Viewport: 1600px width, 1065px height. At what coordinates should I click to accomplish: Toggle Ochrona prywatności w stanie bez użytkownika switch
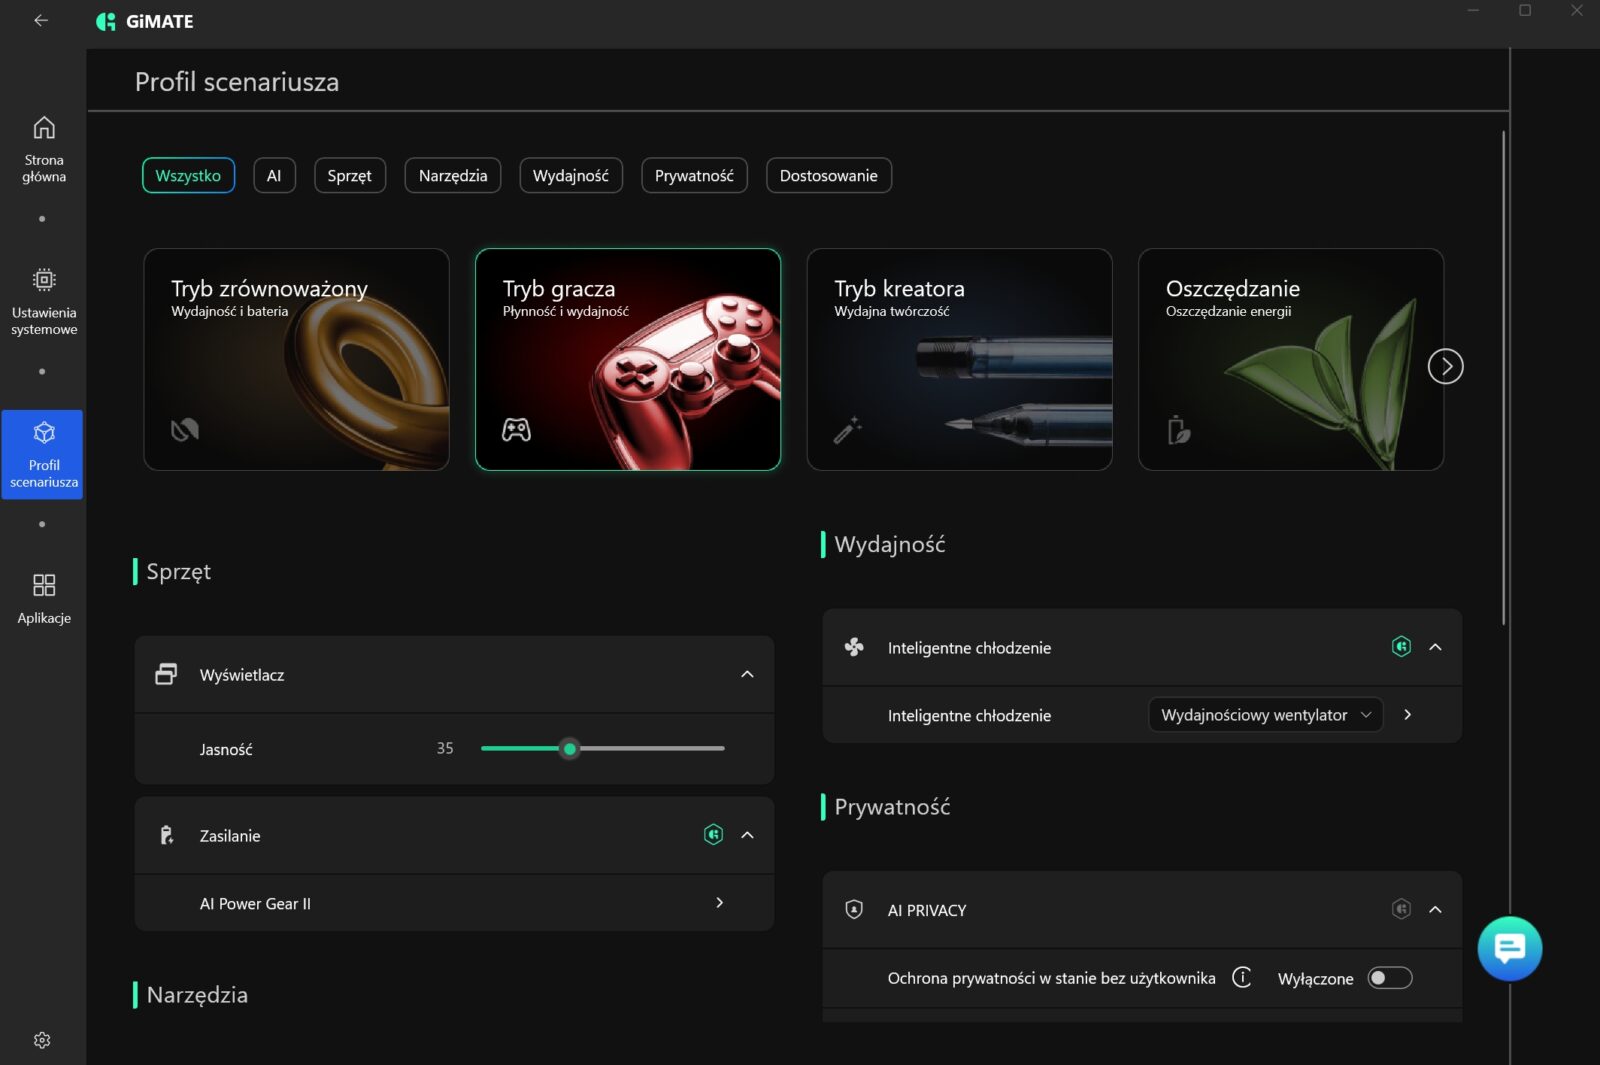click(1389, 977)
